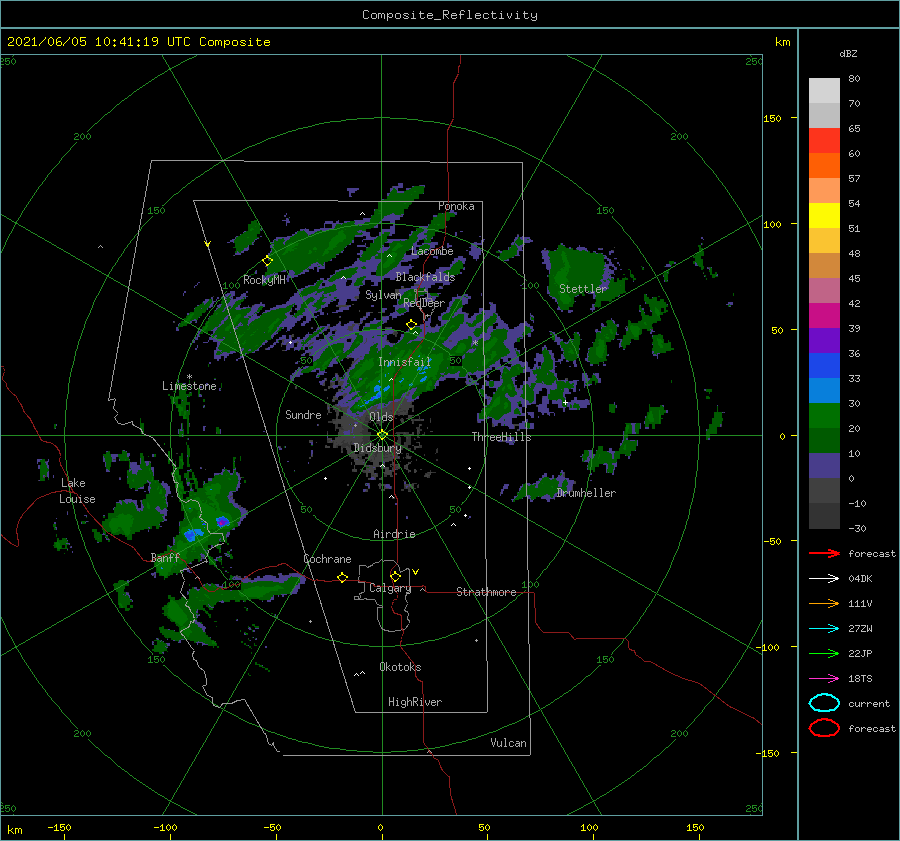Image resolution: width=900 pixels, height=841 pixels.
Task: Click the Lacombe city label
Action: pos(432,251)
